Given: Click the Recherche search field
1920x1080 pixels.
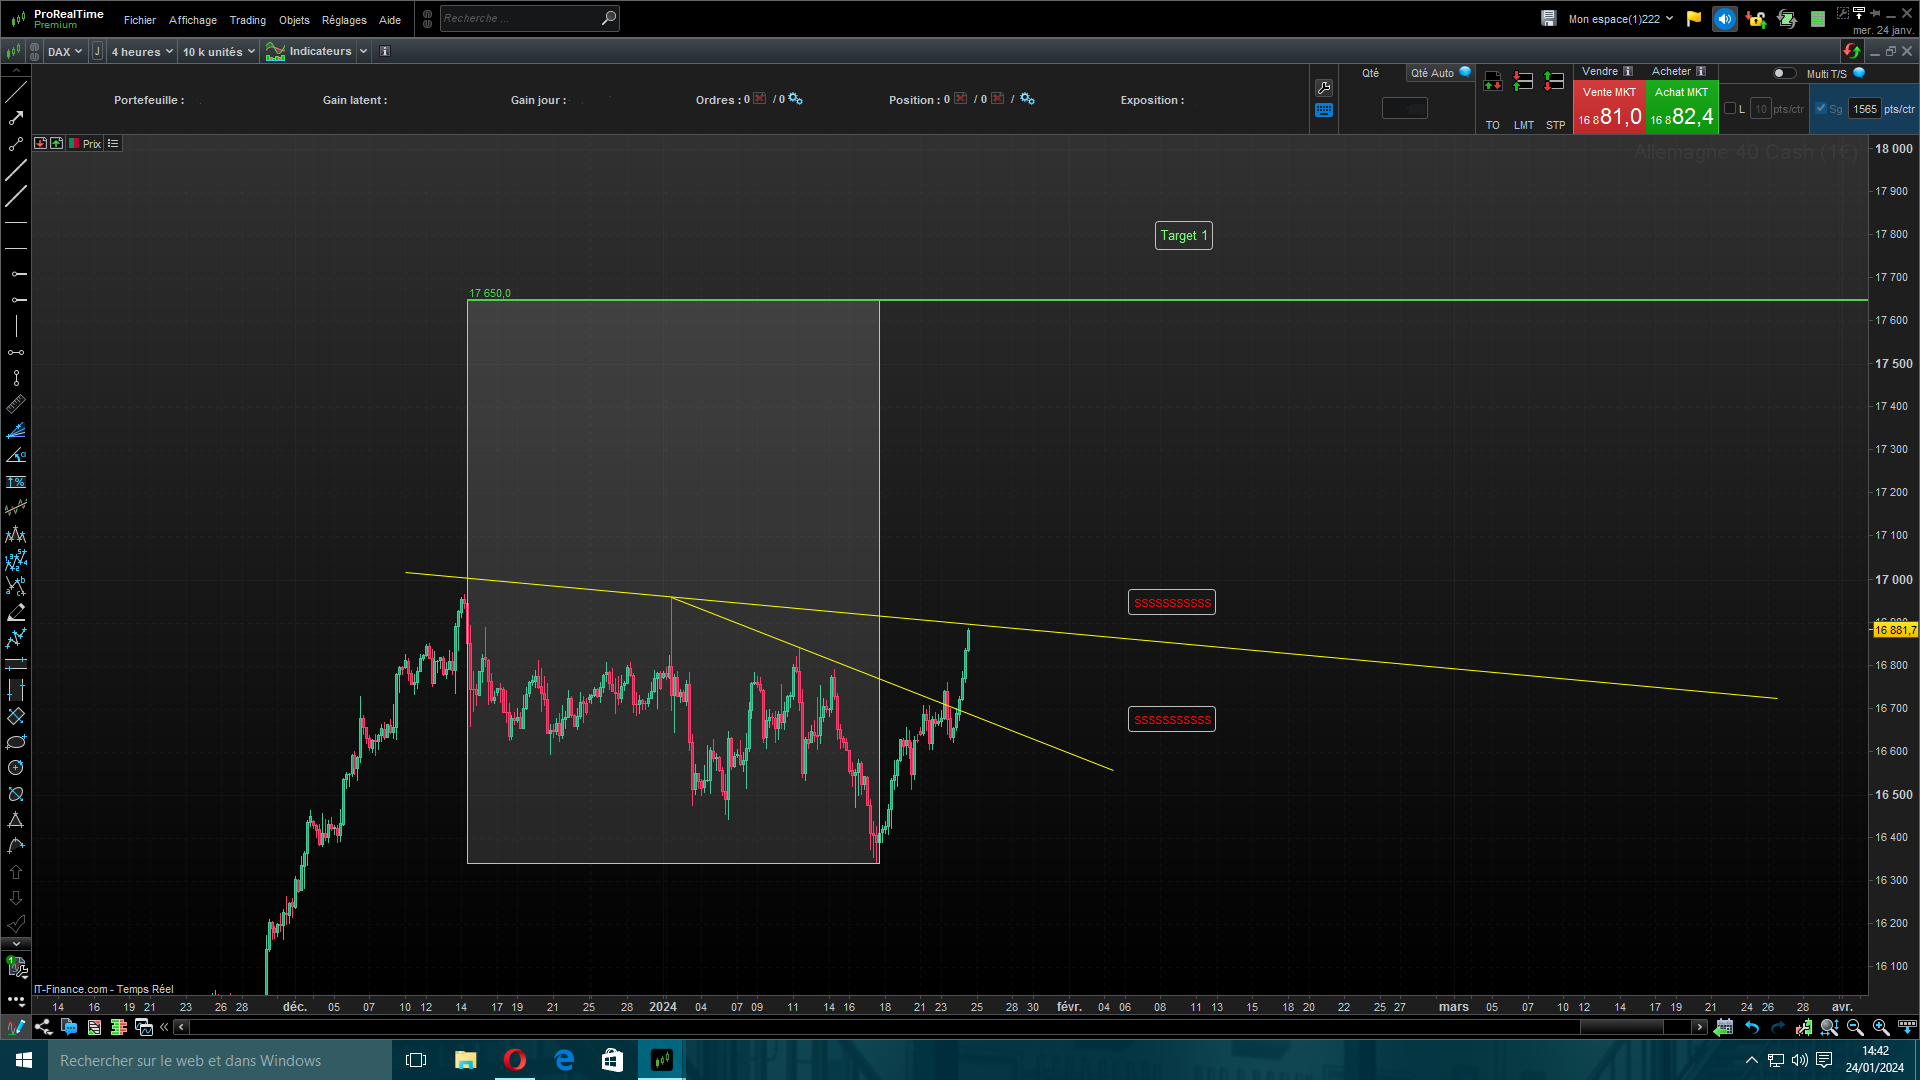Looking at the screenshot, I should click(520, 19).
